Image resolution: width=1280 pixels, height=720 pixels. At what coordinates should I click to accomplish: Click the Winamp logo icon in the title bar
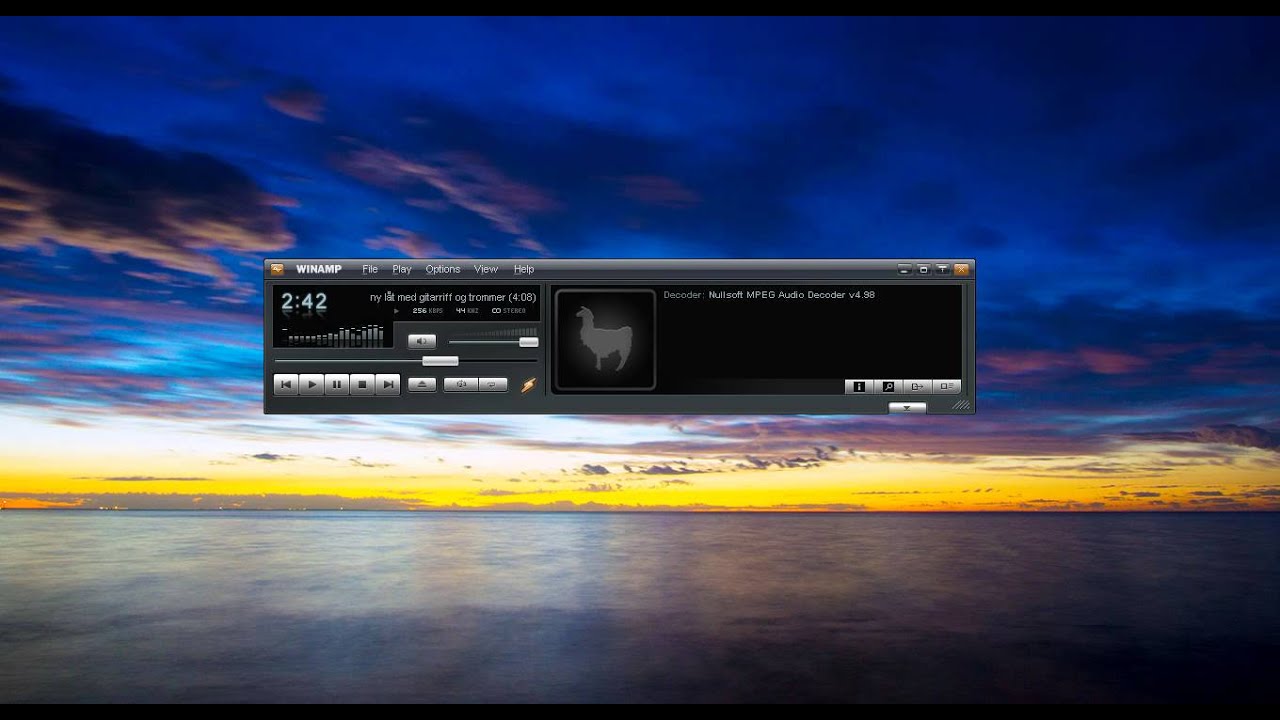(x=277, y=269)
